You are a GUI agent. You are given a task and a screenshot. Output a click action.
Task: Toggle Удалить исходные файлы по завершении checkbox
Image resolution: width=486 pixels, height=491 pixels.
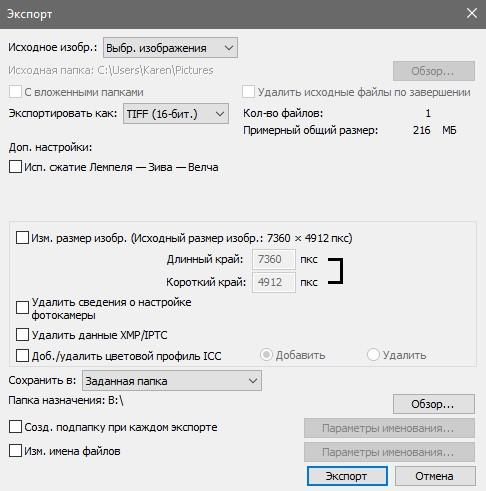click(249, 92)
